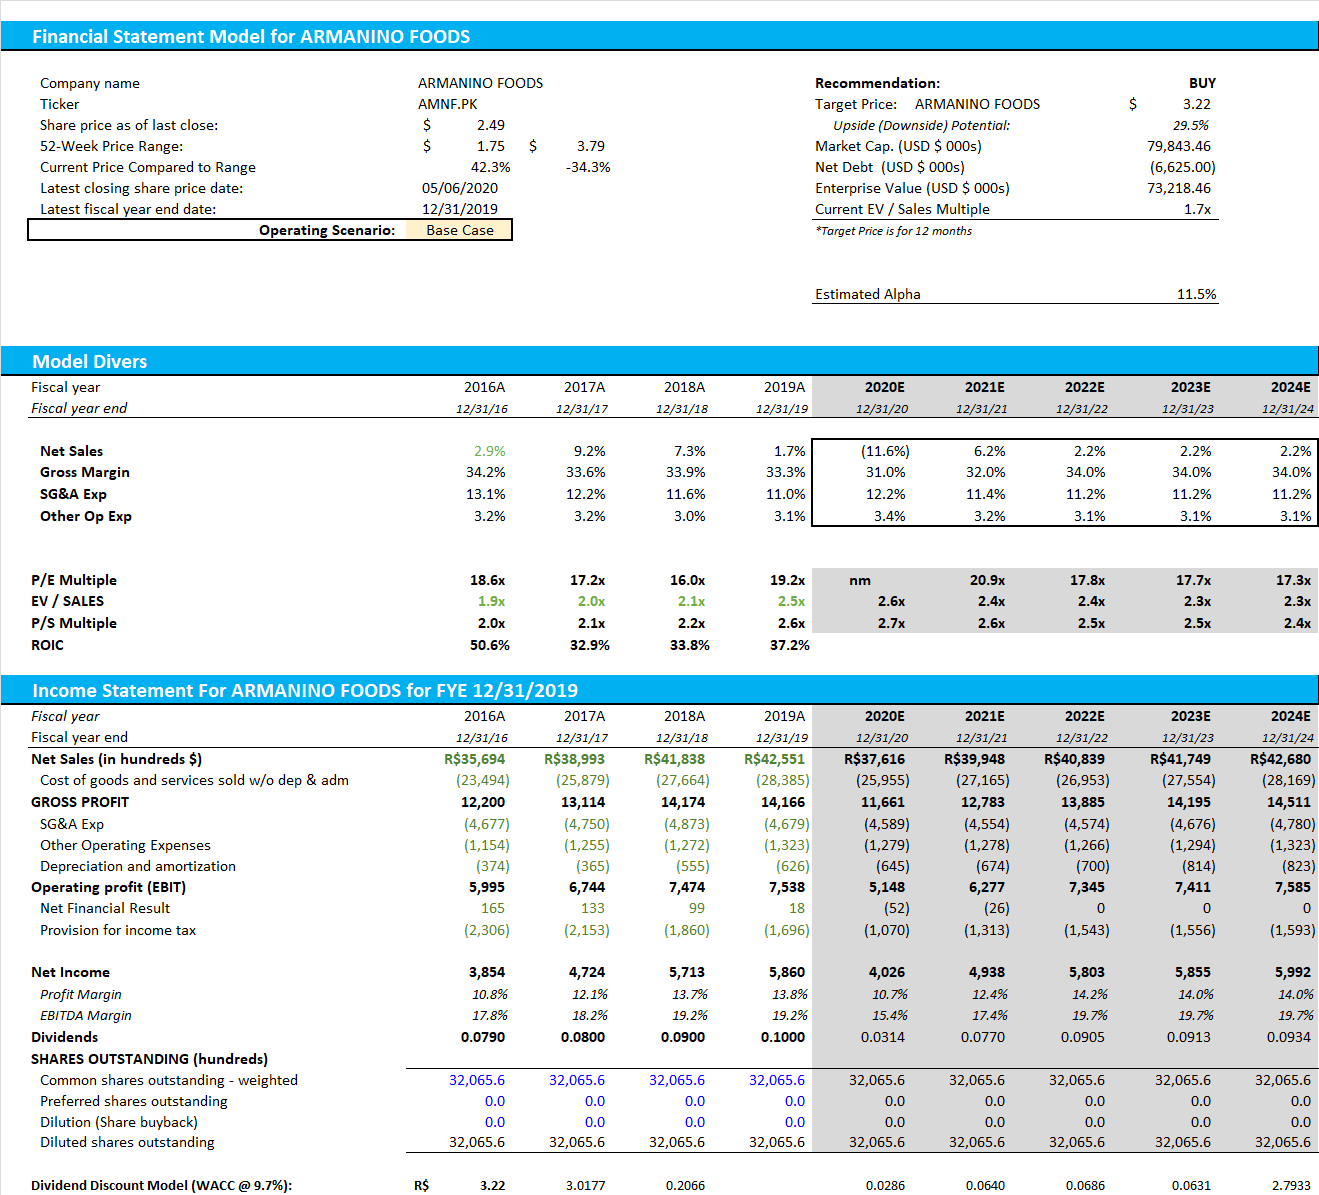Select 2024E Diluted shares outstanding 32,065.6

click(x=1283, y=1142)
